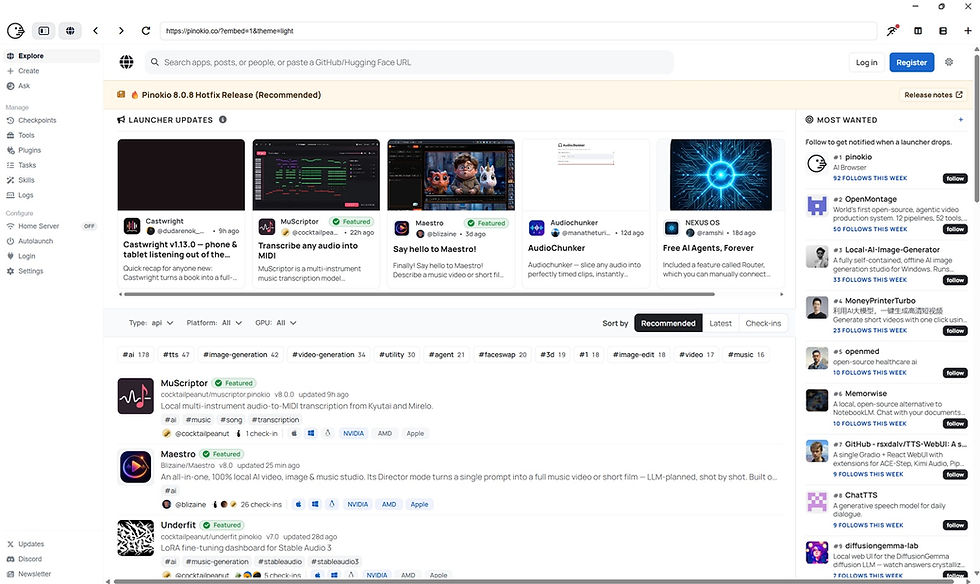980x584 pixels.
Task: Select the Check-ins sort tab
Action: (x=762, y=323)
